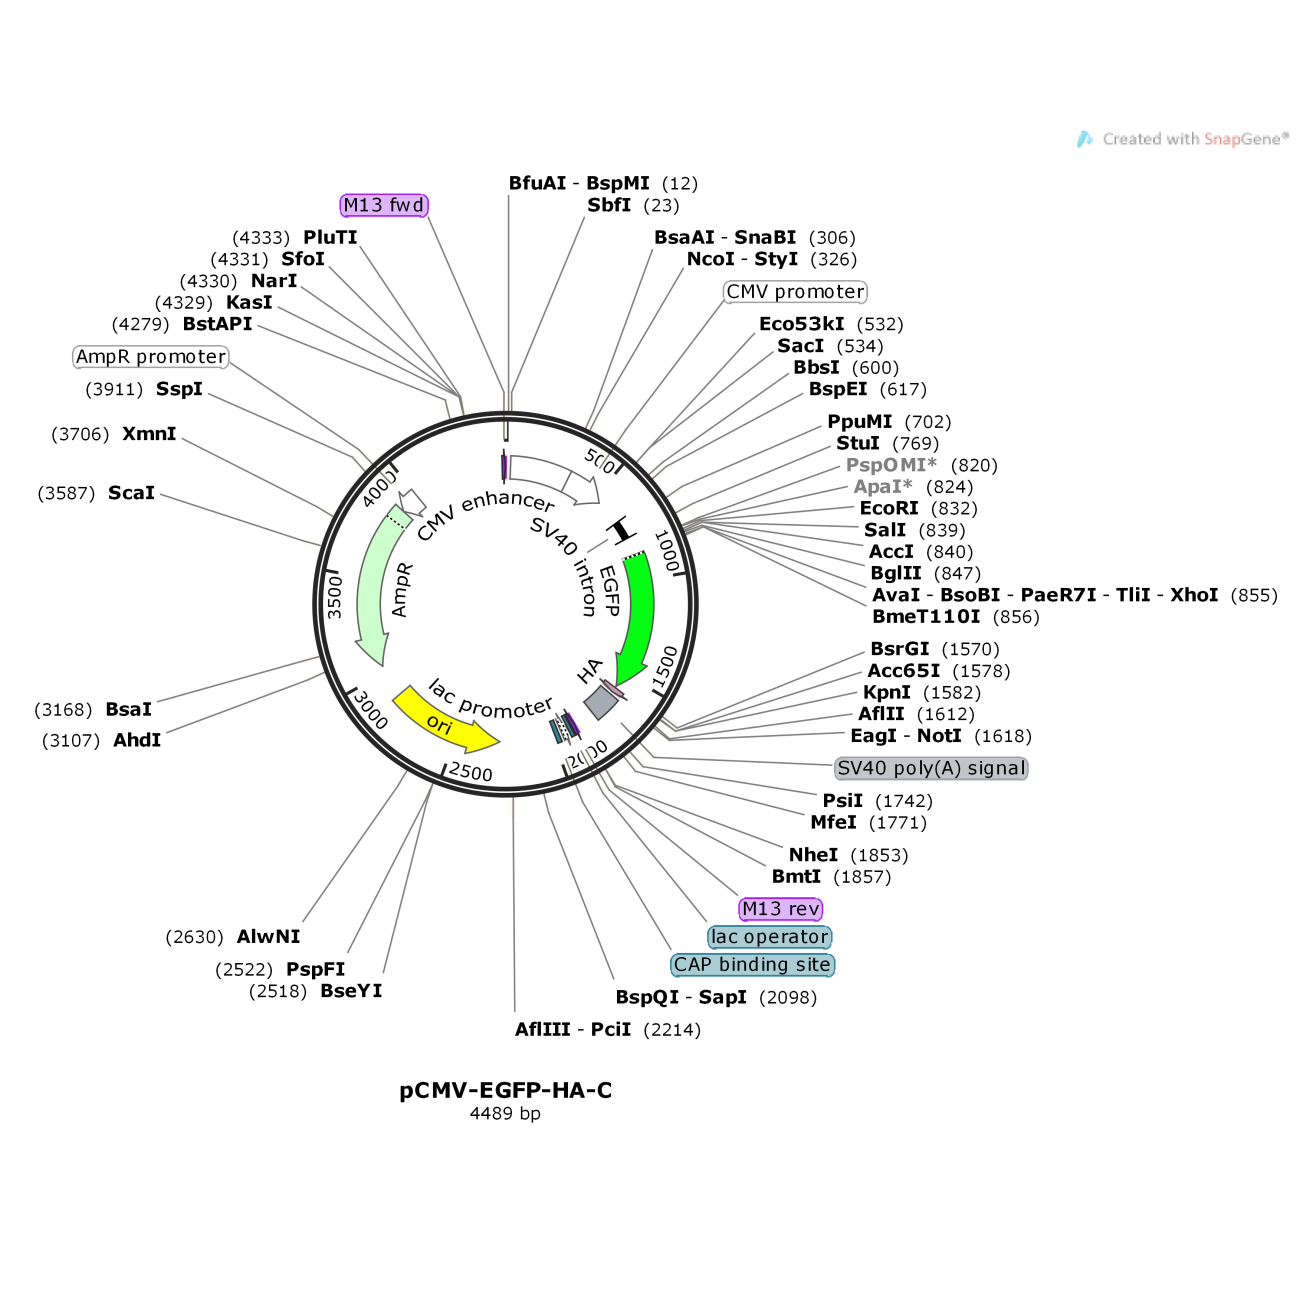The image size is (1300, 1300).
Task: Select the AmpR promoter label
Action: point(151,357)
